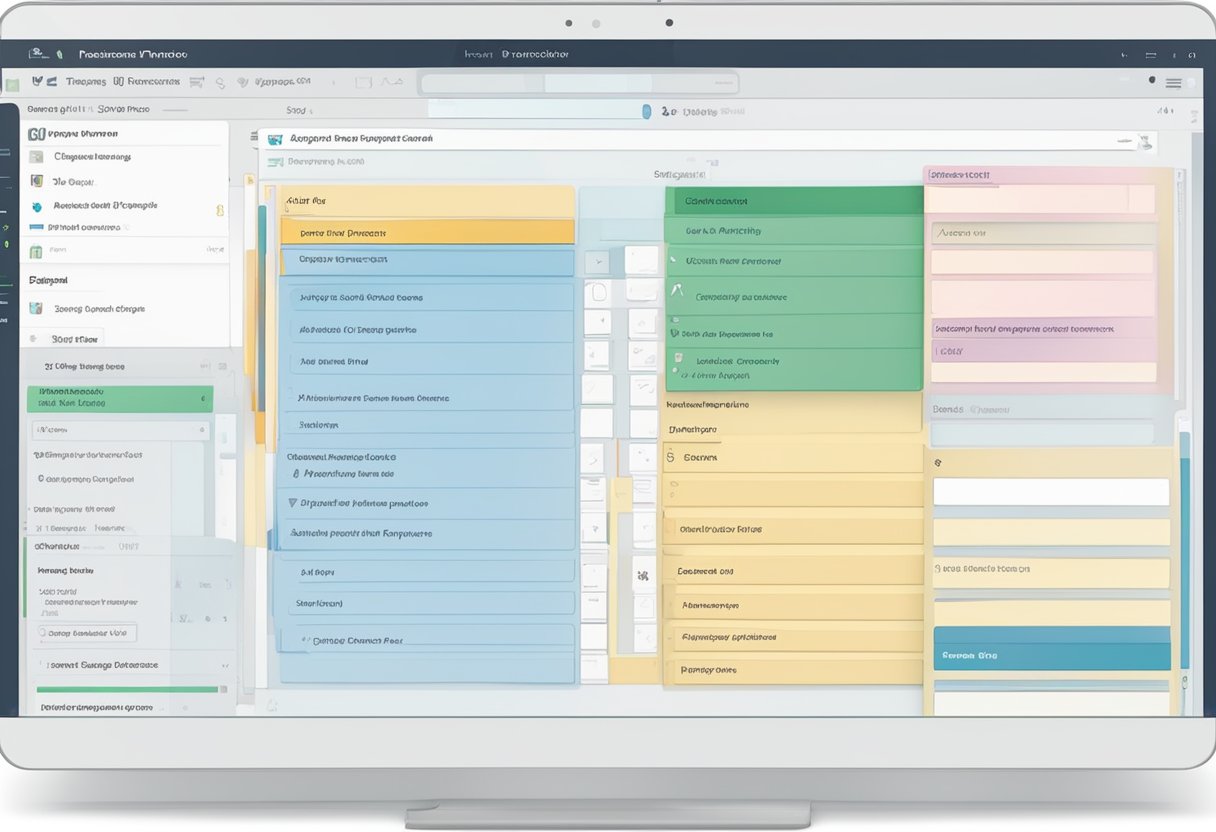Image resolution: width=1216 pixels, height=832 pixels.
Task: Click the green progress bar in left panel
Action: 128,689
